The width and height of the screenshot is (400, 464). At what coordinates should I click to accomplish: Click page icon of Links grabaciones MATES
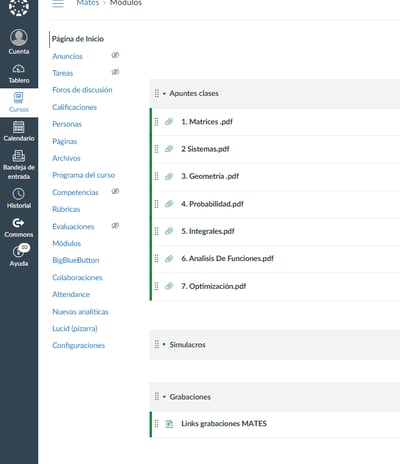click(x=169, y=424)
